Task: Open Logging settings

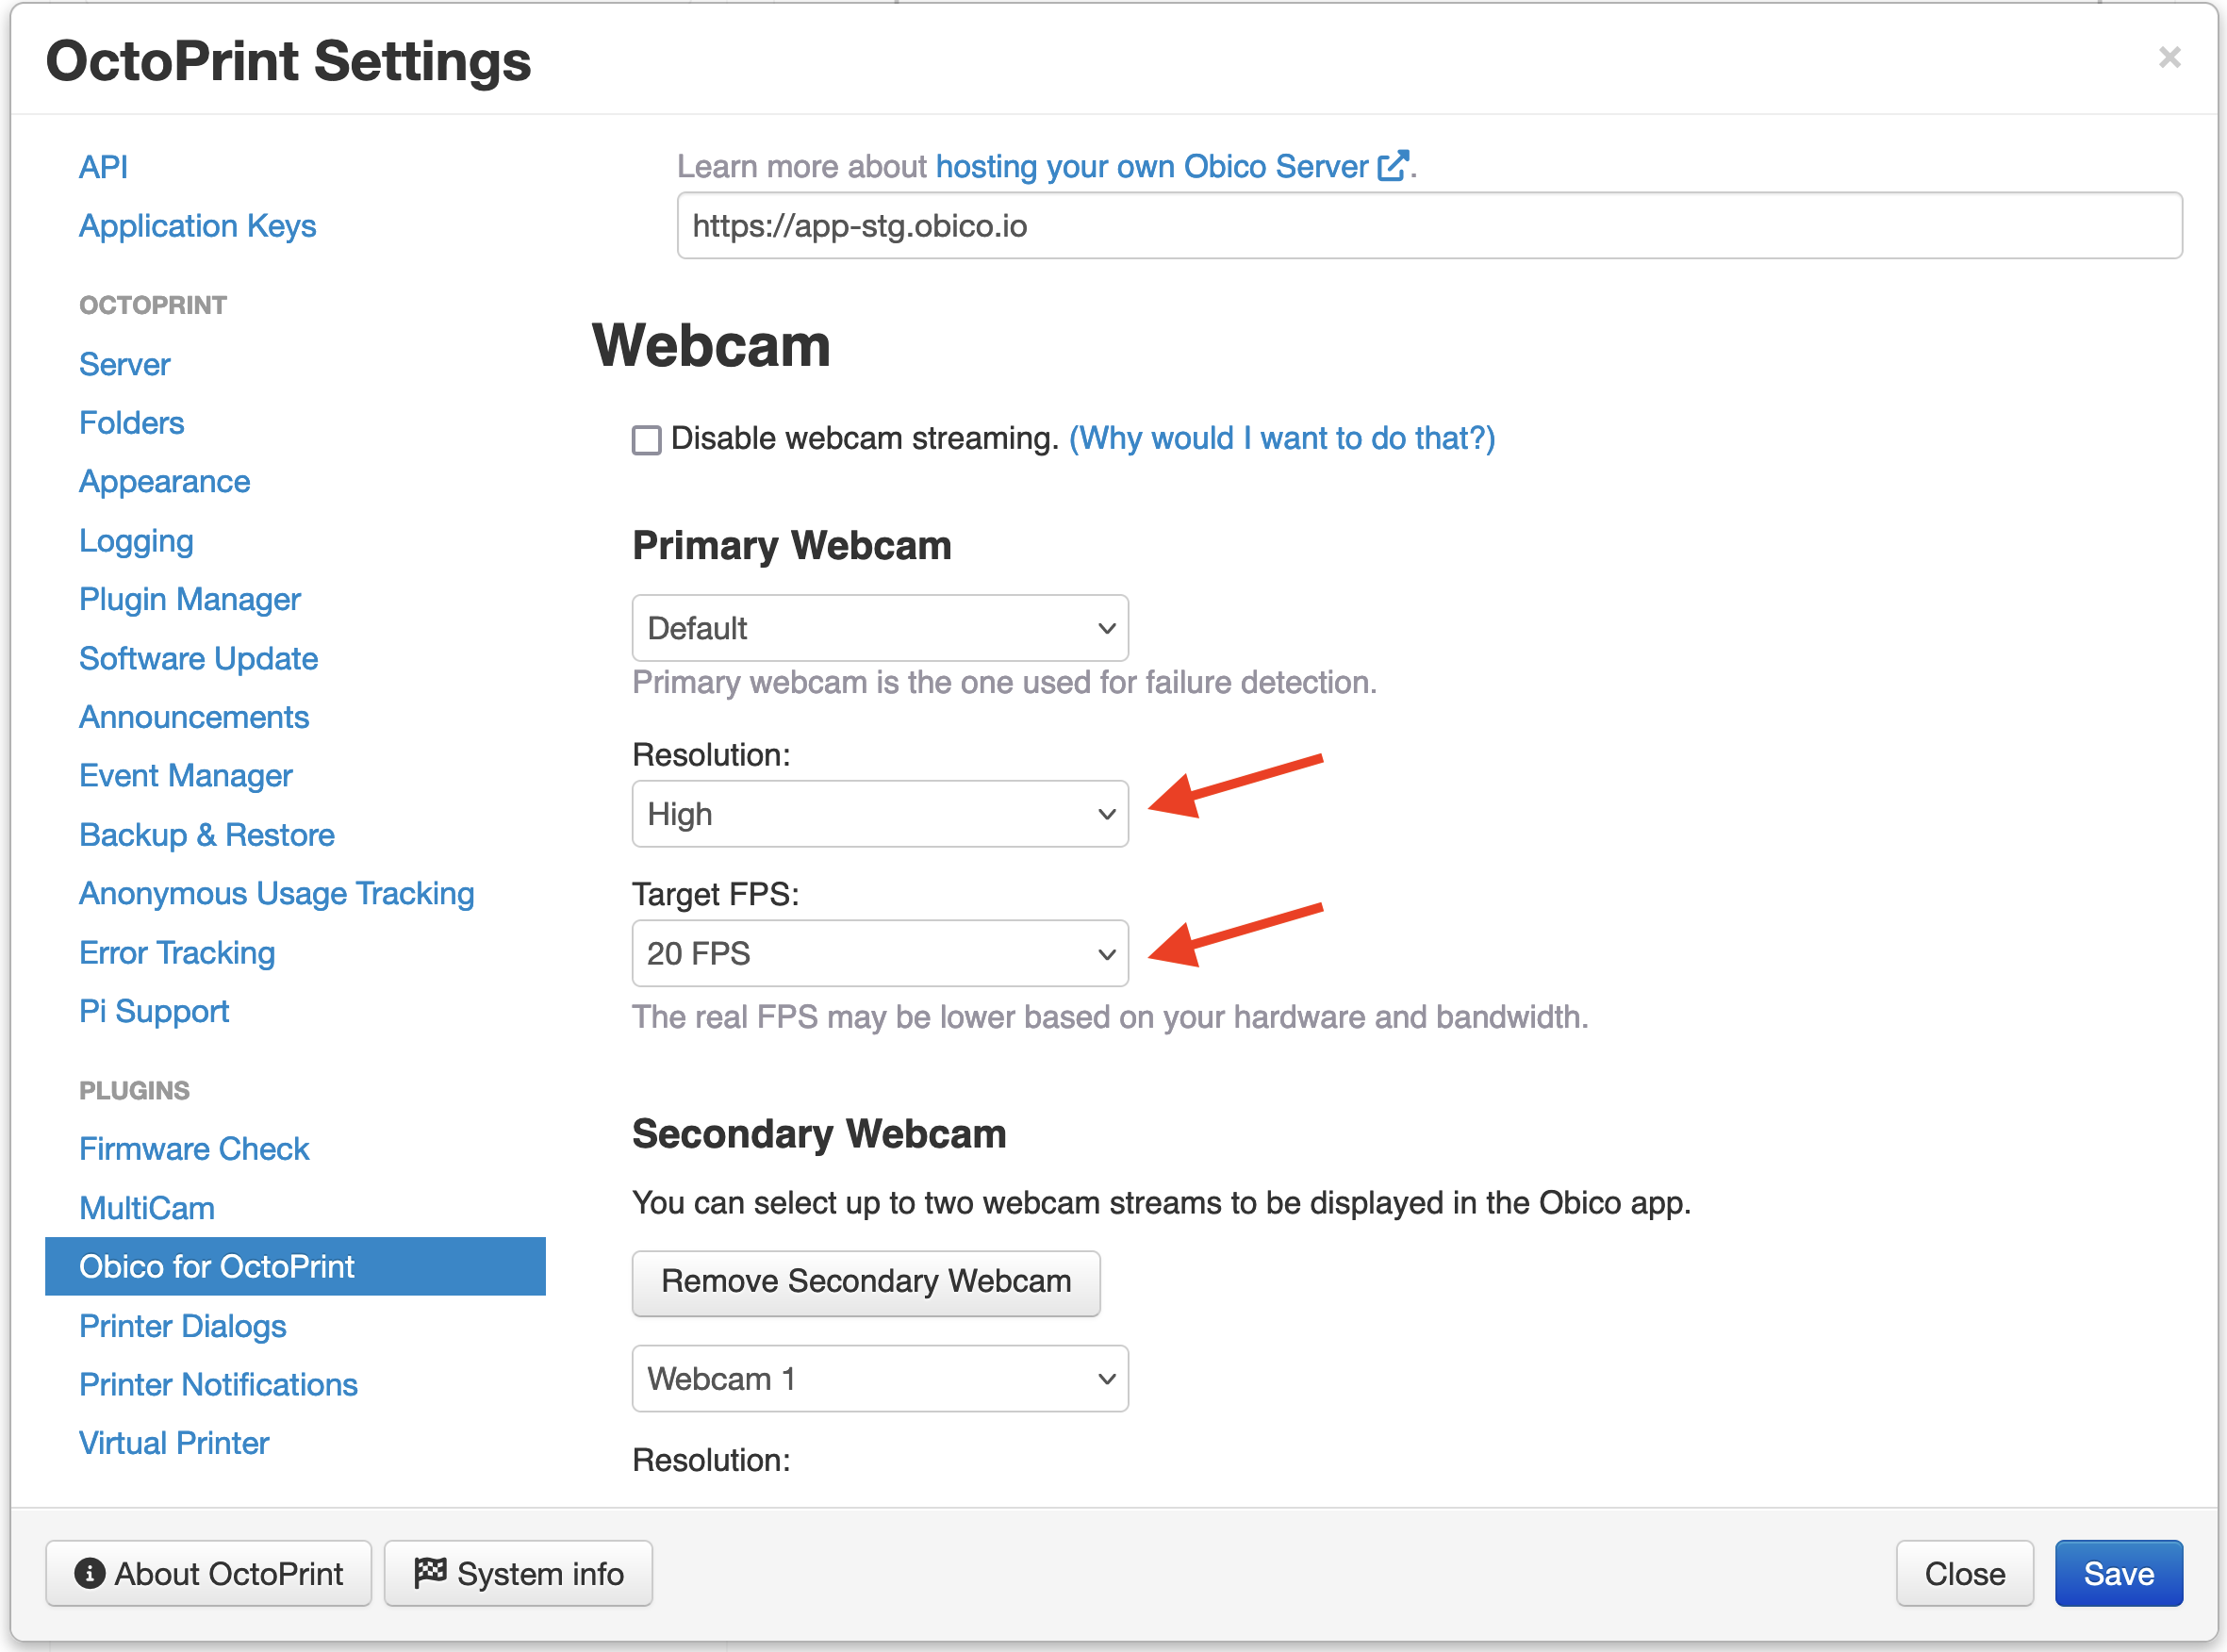Action: [x=136, y=541]
